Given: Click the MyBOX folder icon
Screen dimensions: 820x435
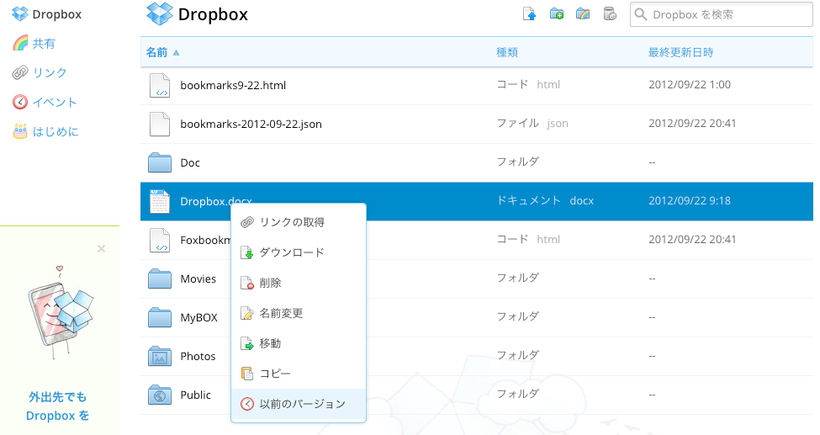Looking at the screenshot, I should (160, 317).
